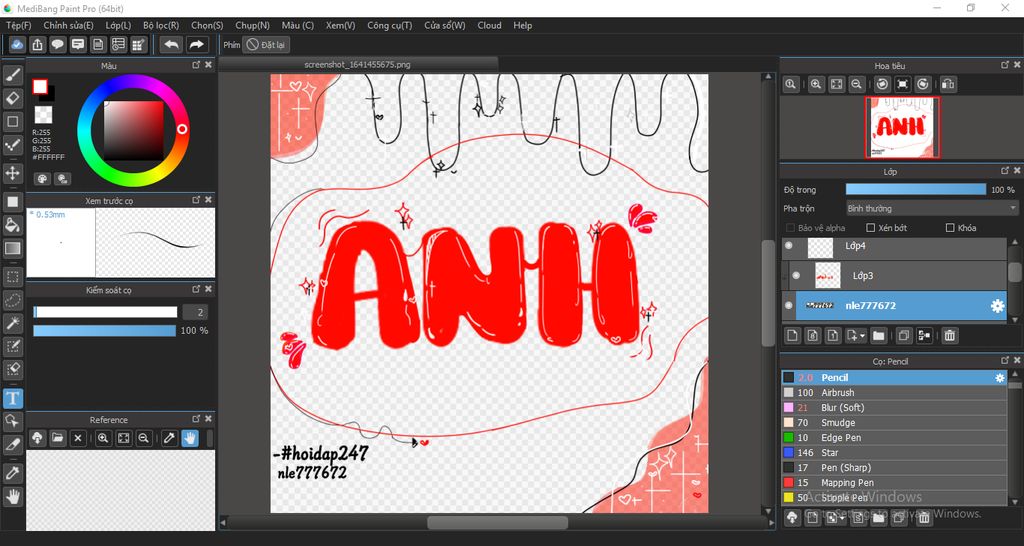Check the Bảo vệ alpha checkbox
Screen dimensions: 1024x546
790,228
